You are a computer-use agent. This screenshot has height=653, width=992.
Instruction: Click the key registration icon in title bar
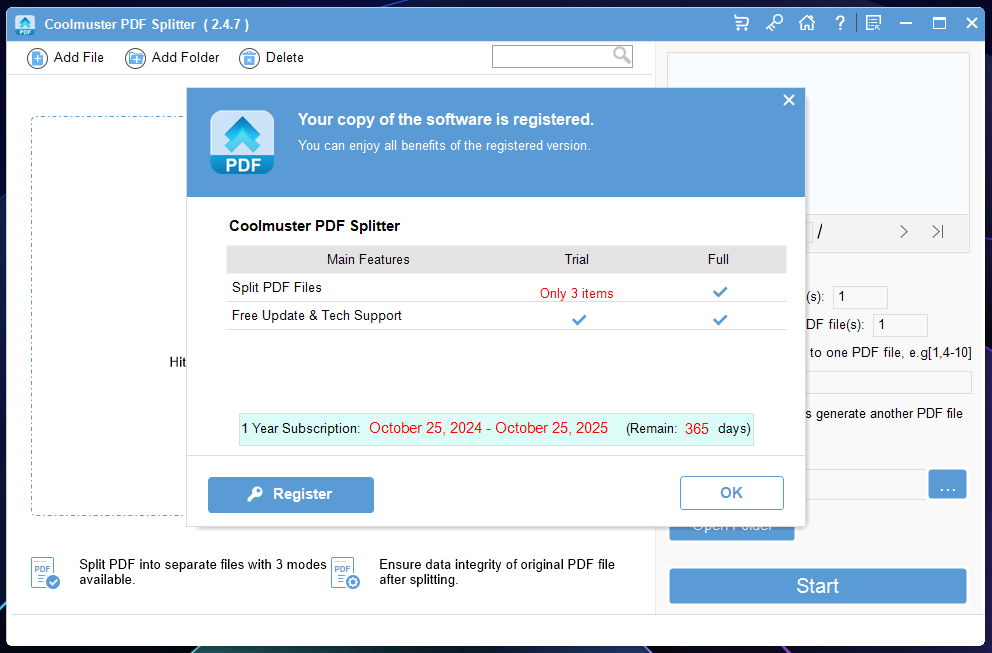[774, 23]
